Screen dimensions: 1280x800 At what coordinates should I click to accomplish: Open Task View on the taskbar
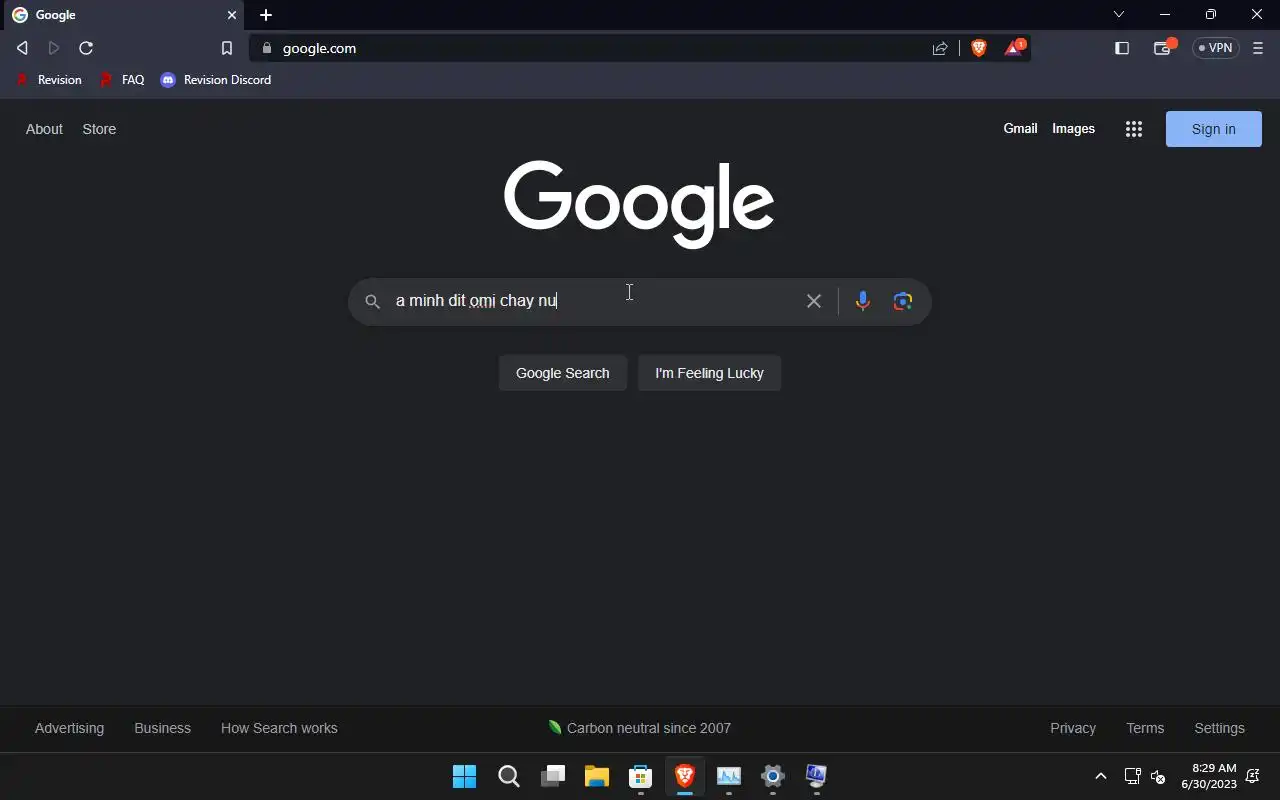(x=553, y=776)
